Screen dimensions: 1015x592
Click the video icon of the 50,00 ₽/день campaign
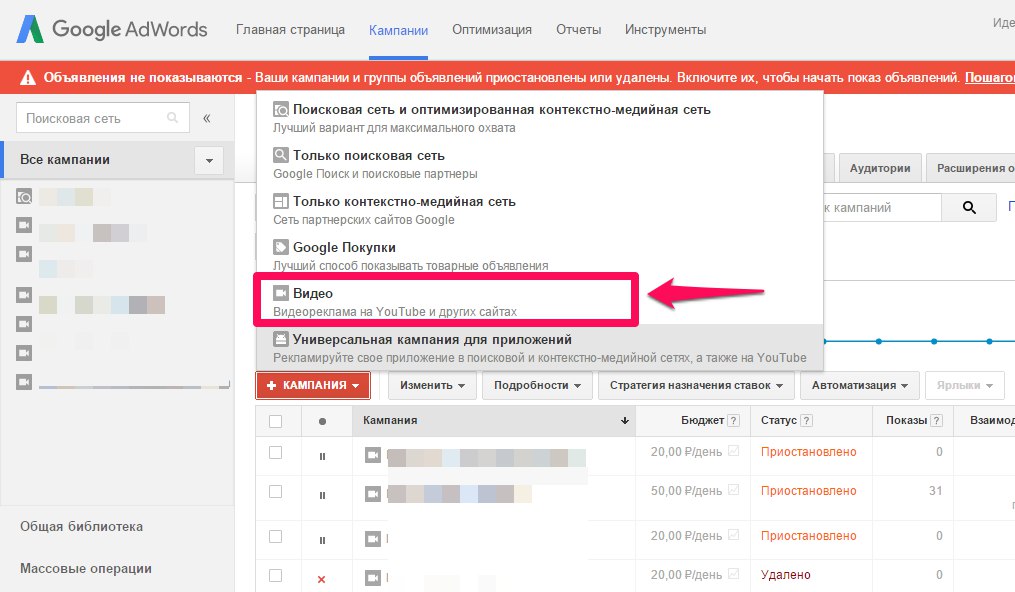click(373, 494)
